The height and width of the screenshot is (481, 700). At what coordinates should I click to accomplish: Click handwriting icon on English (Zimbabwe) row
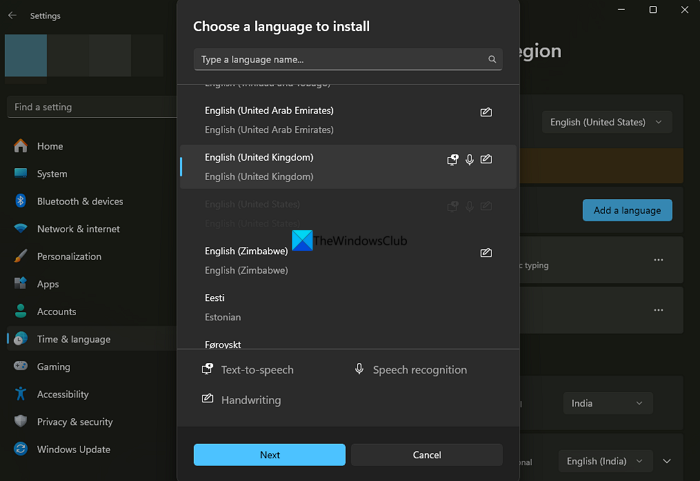pos(486,253)
